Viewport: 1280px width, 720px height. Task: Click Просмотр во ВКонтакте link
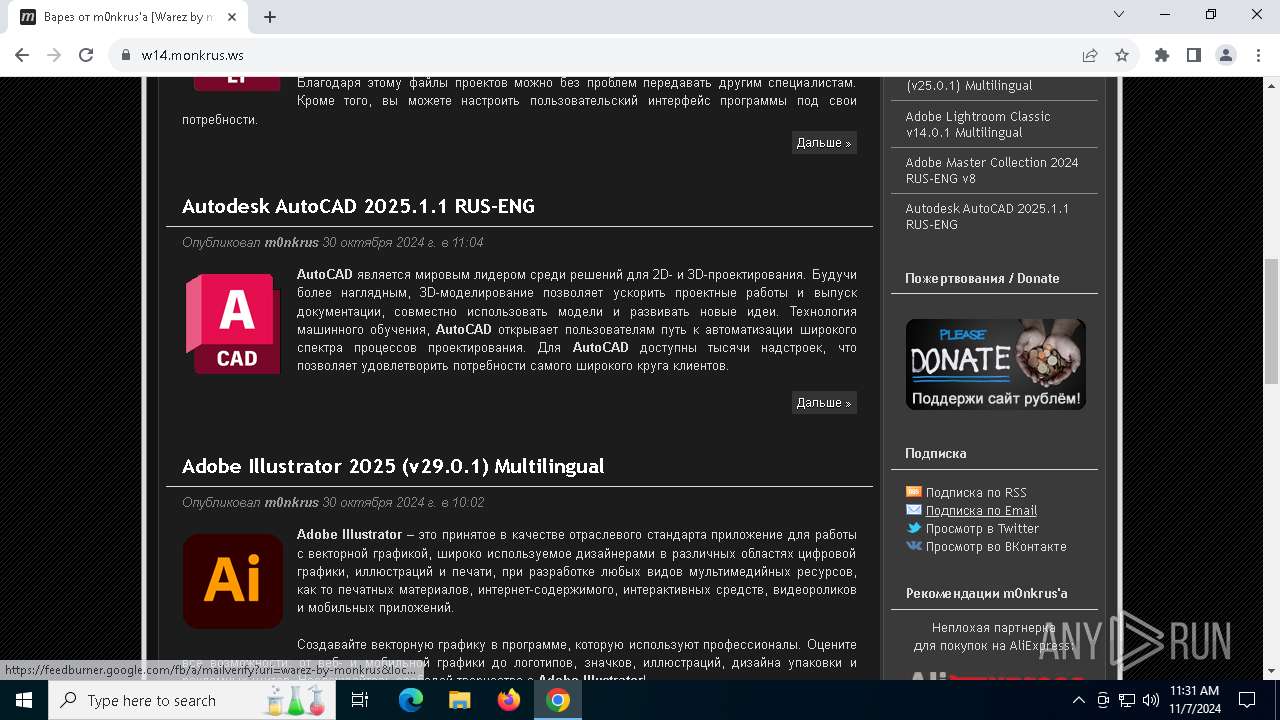(x=996, y=546)
